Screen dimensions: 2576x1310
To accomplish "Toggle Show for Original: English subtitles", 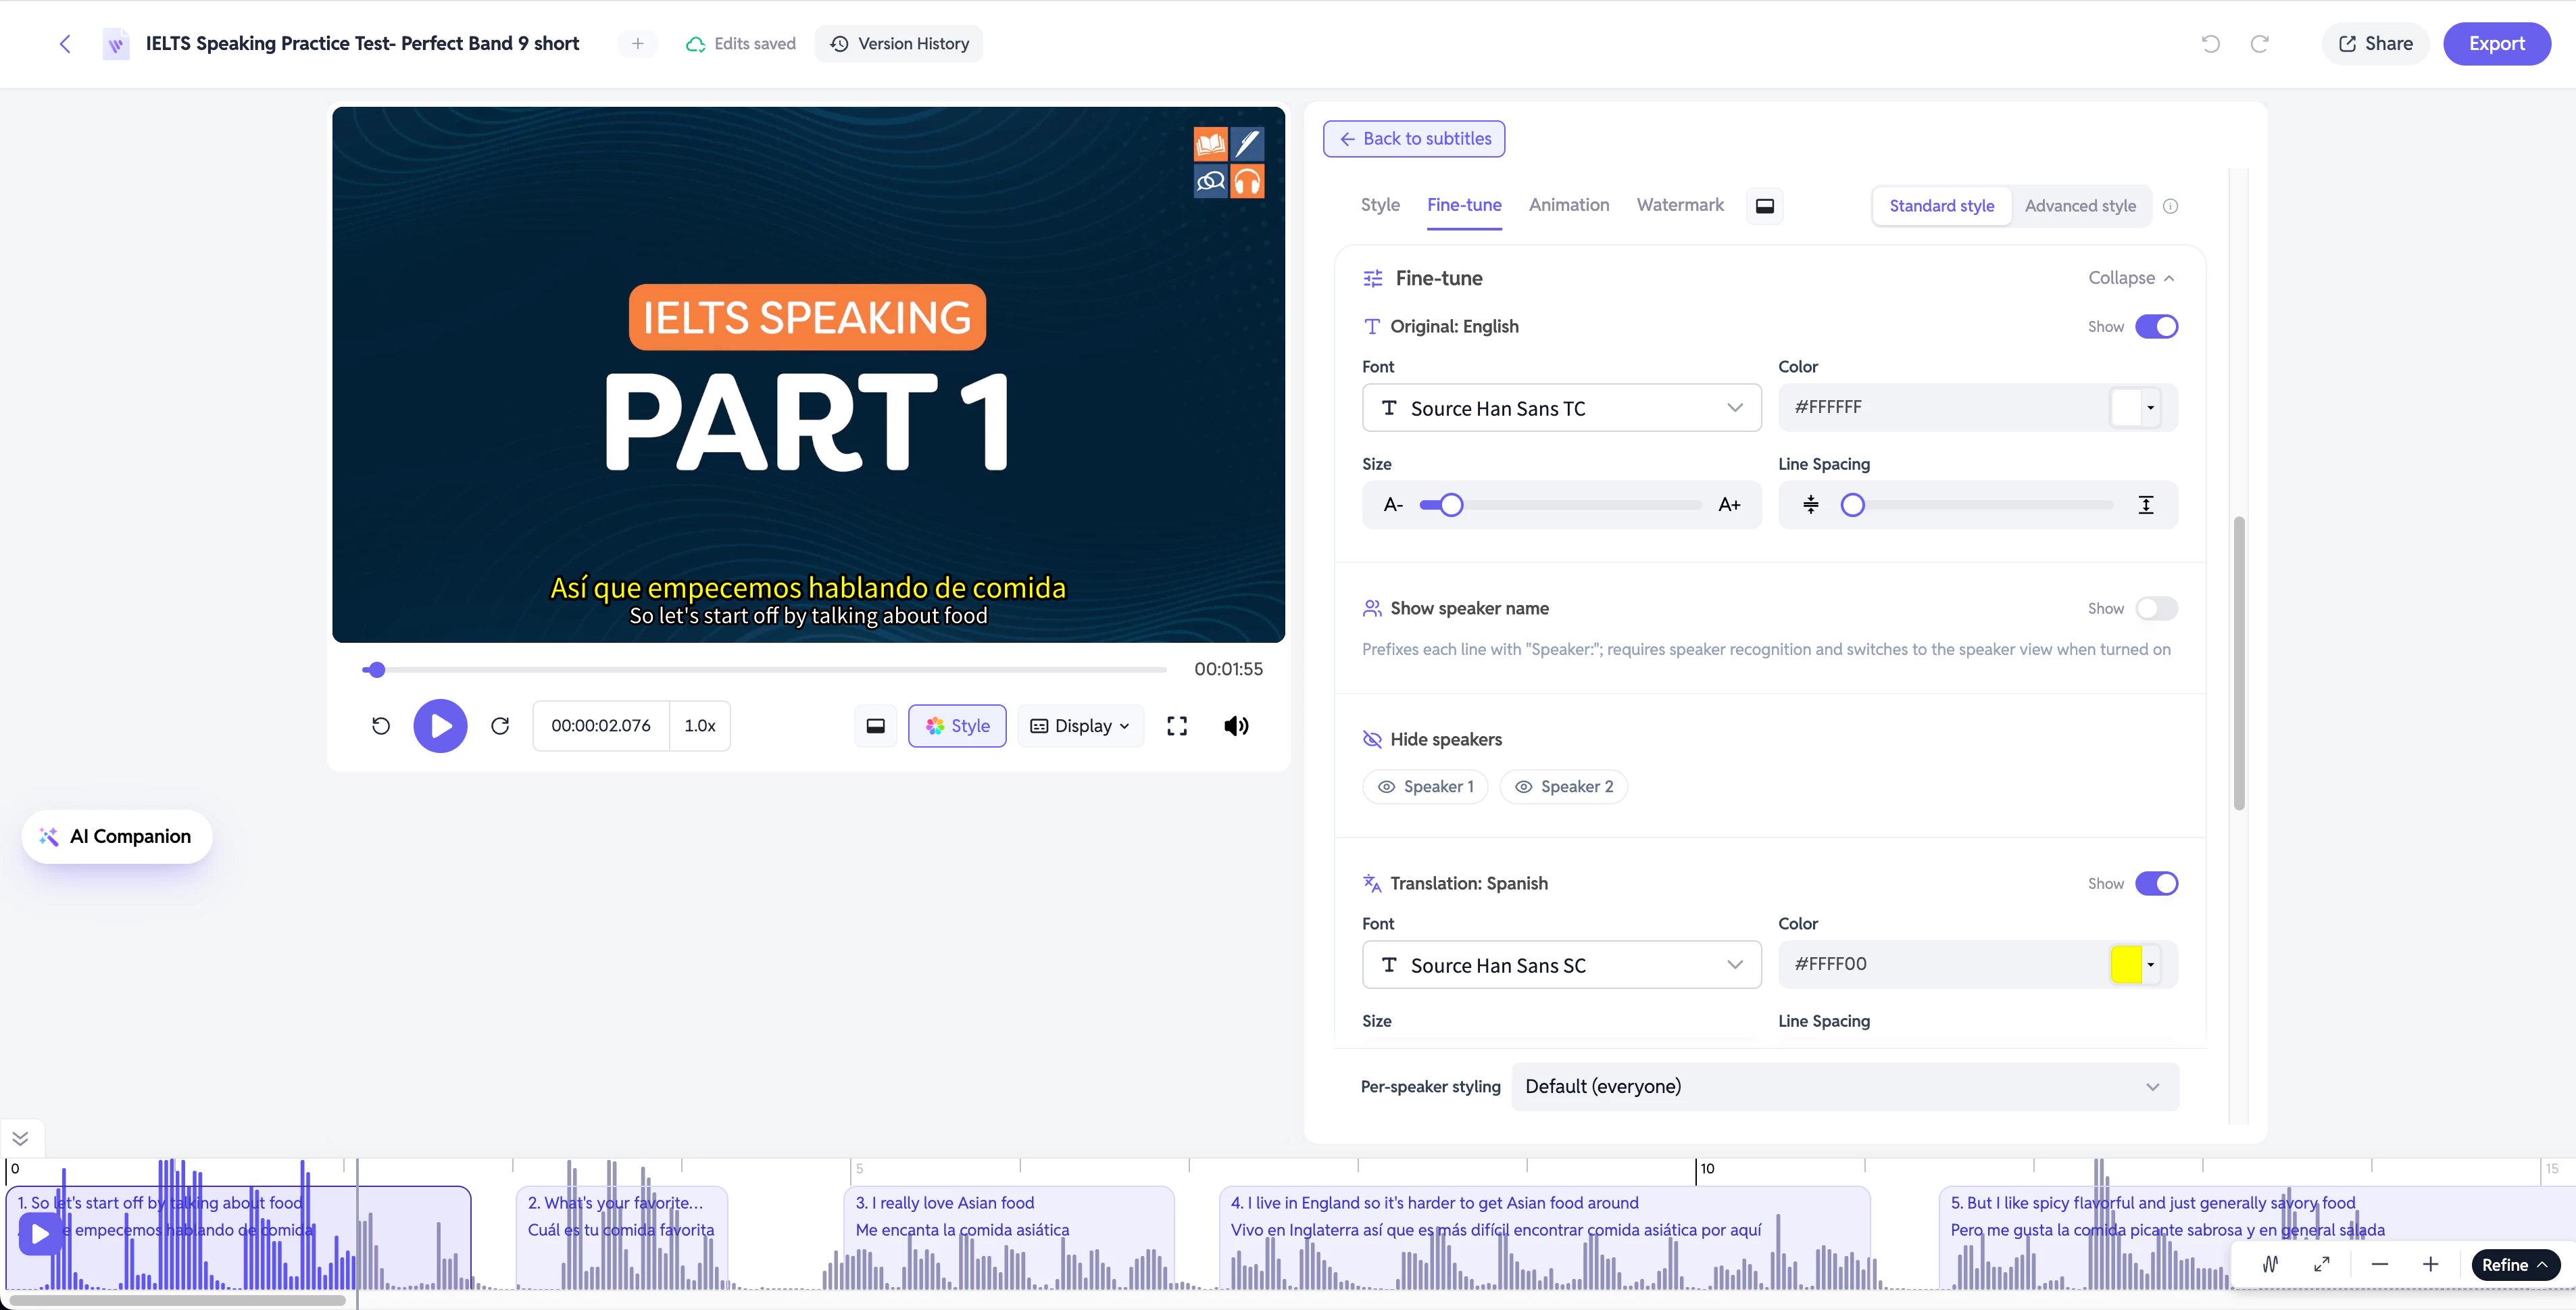I will tap(2157, 327).
